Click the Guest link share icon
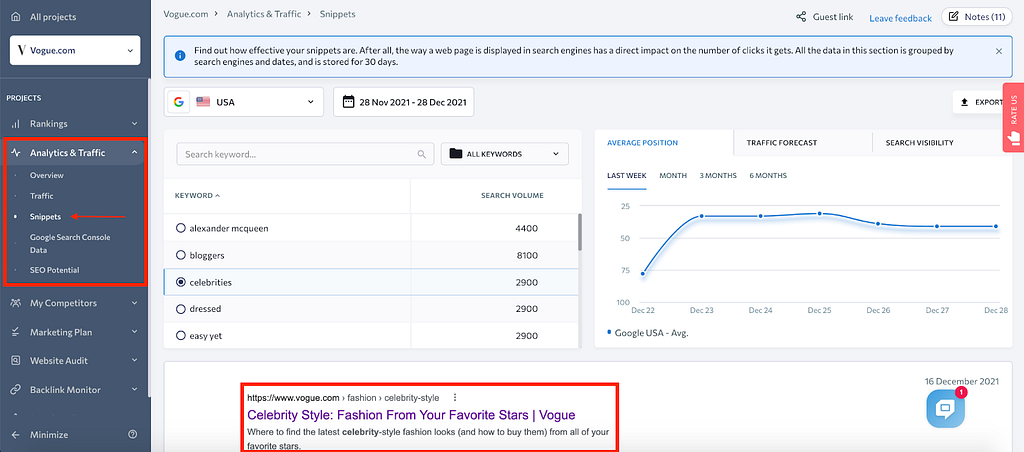The width and height of the screenshot is (1024, 452). point(801,17)
